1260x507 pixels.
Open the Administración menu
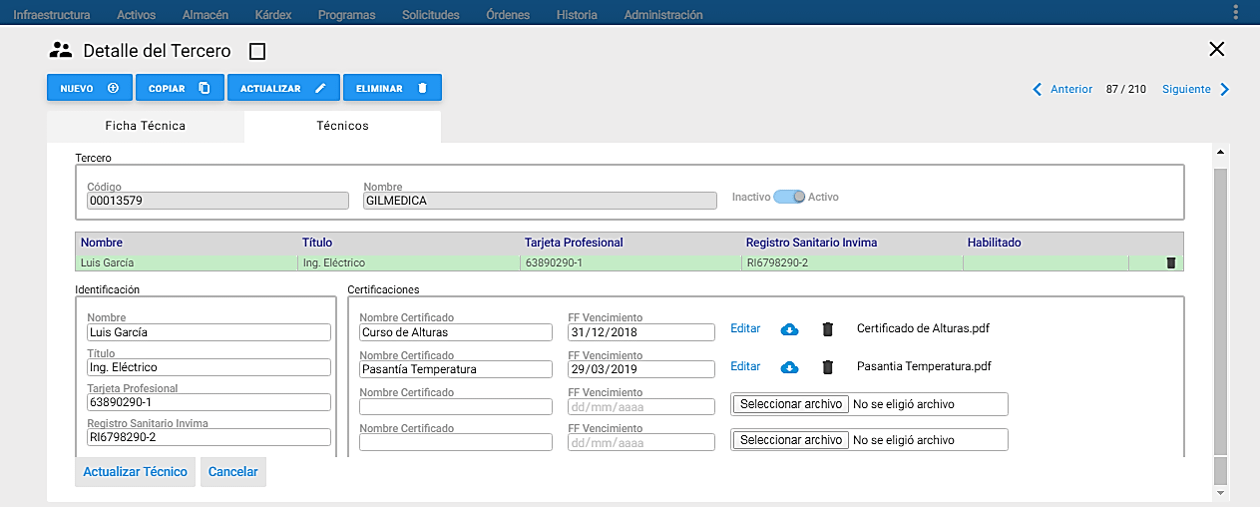[663, 15]
